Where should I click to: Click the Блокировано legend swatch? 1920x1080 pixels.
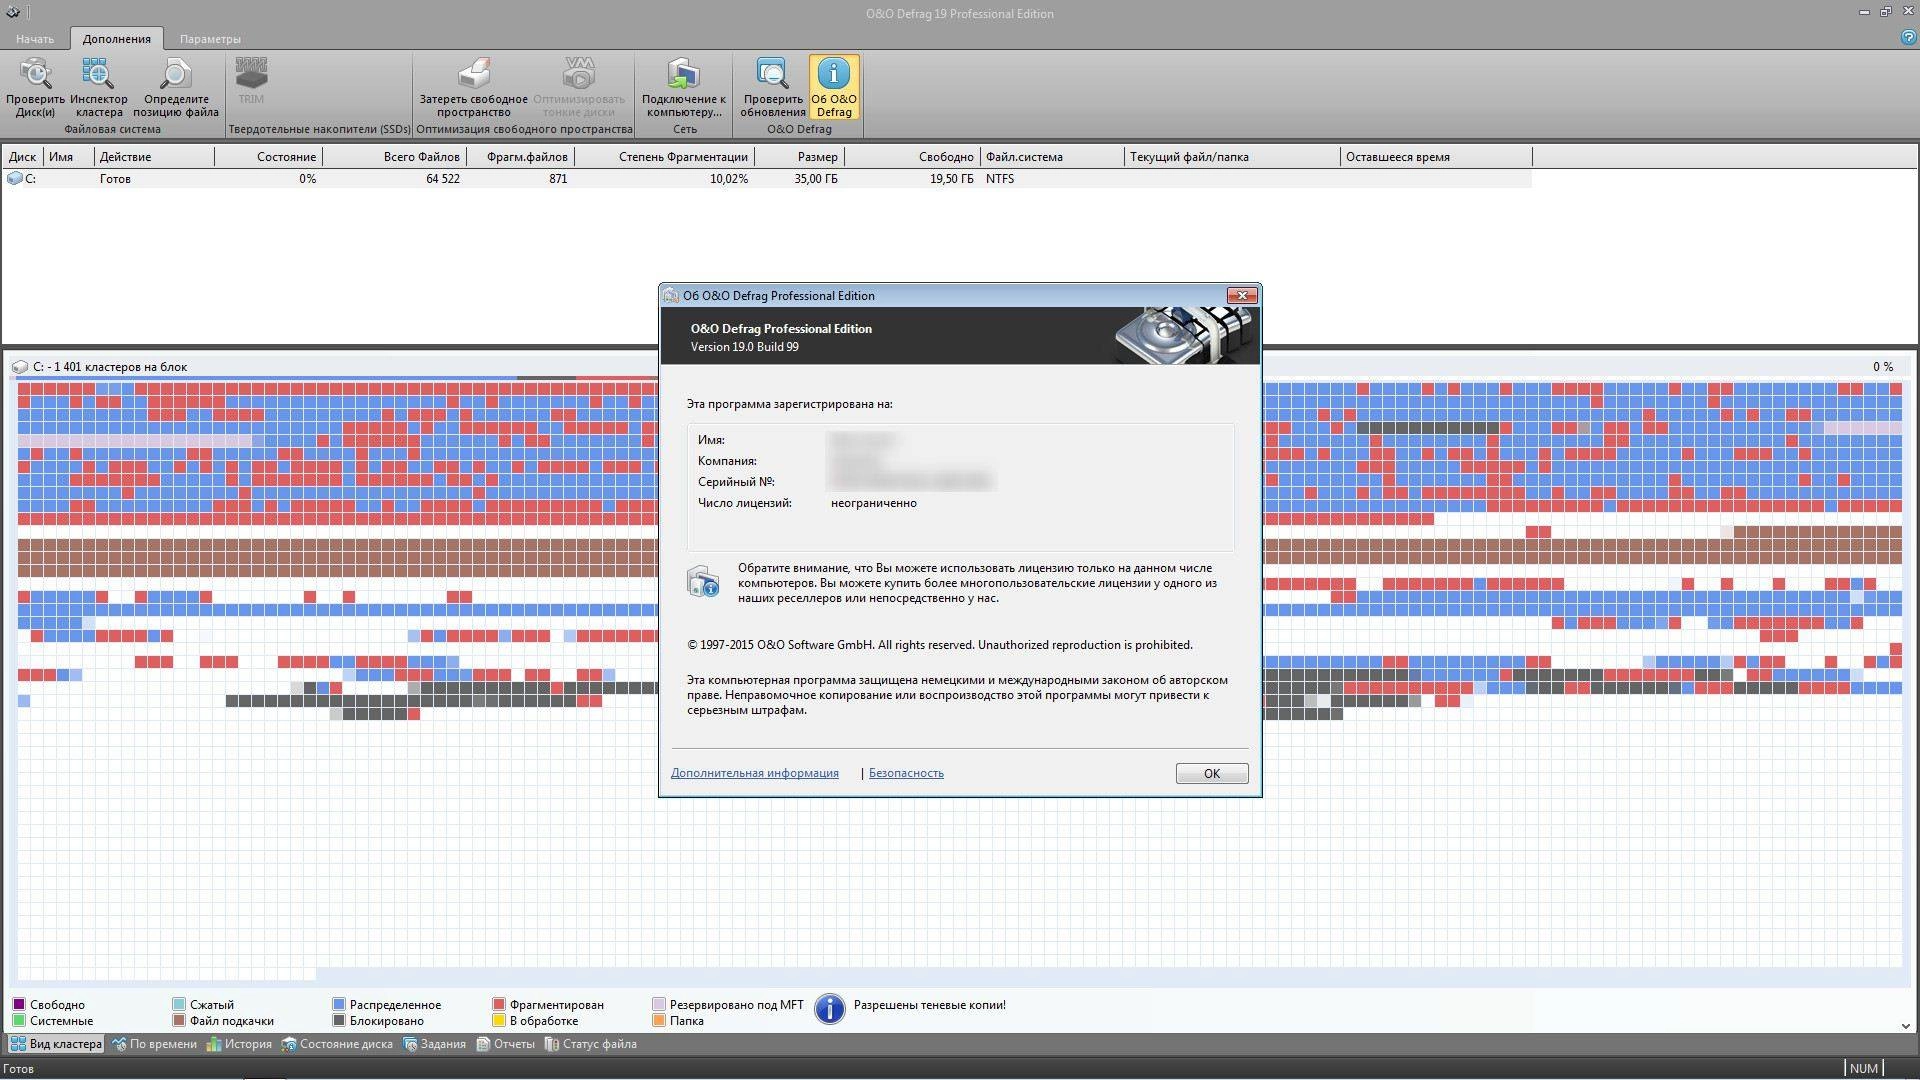click(339, 1020)
